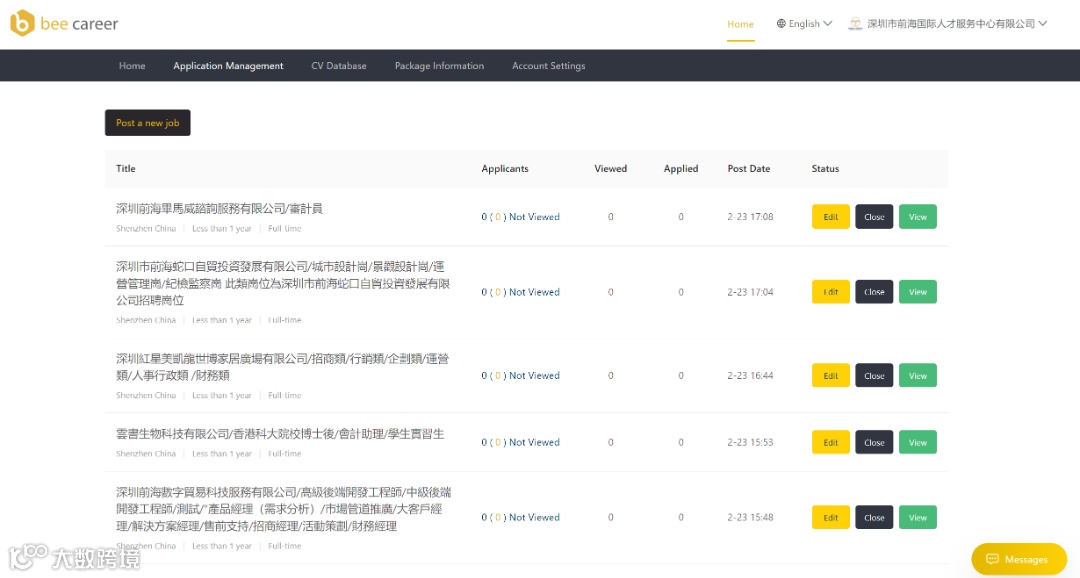1080x578 pixels.
Task: Click the Applied column header
Action: pyautogui.click(x=681, y=168)
